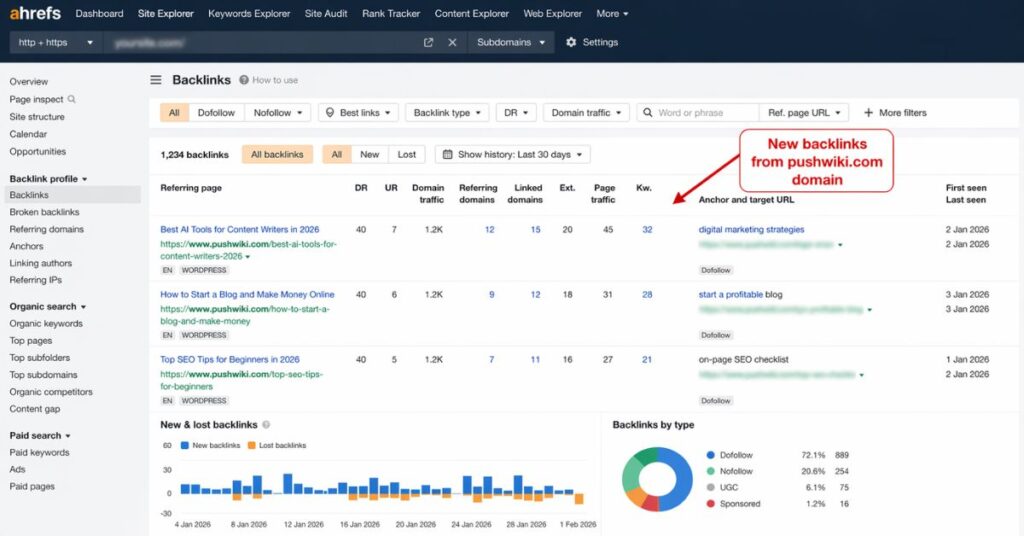
Task: Open Keywords Explorer tab
Action: click(249, 13)
